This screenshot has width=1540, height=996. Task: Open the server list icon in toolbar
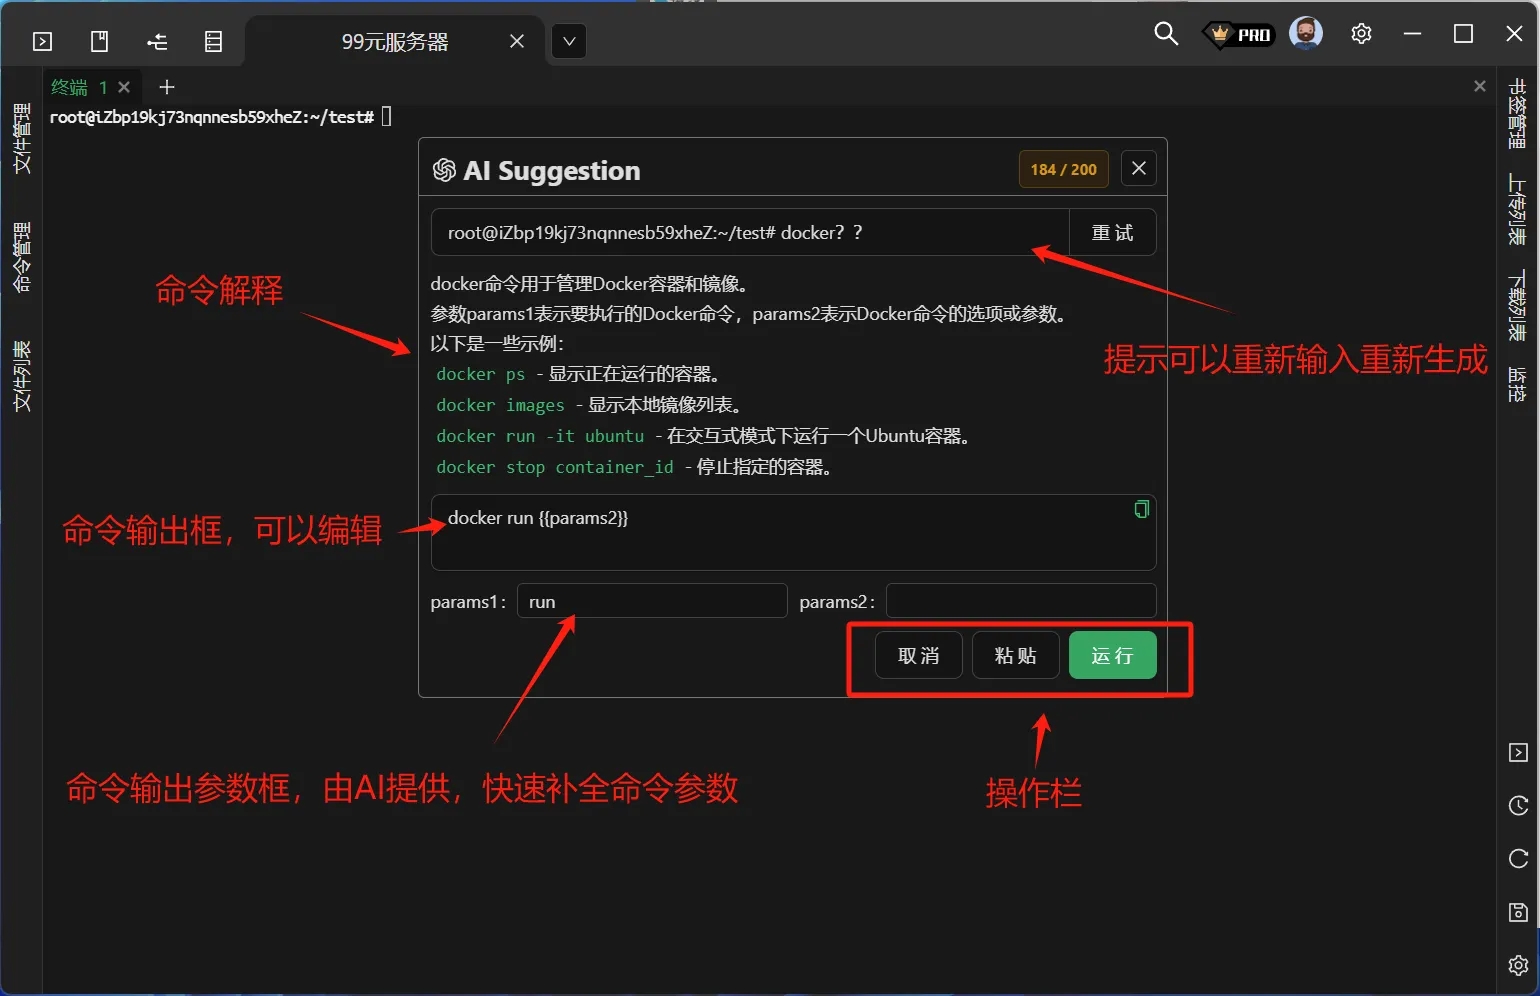point(212,41)
